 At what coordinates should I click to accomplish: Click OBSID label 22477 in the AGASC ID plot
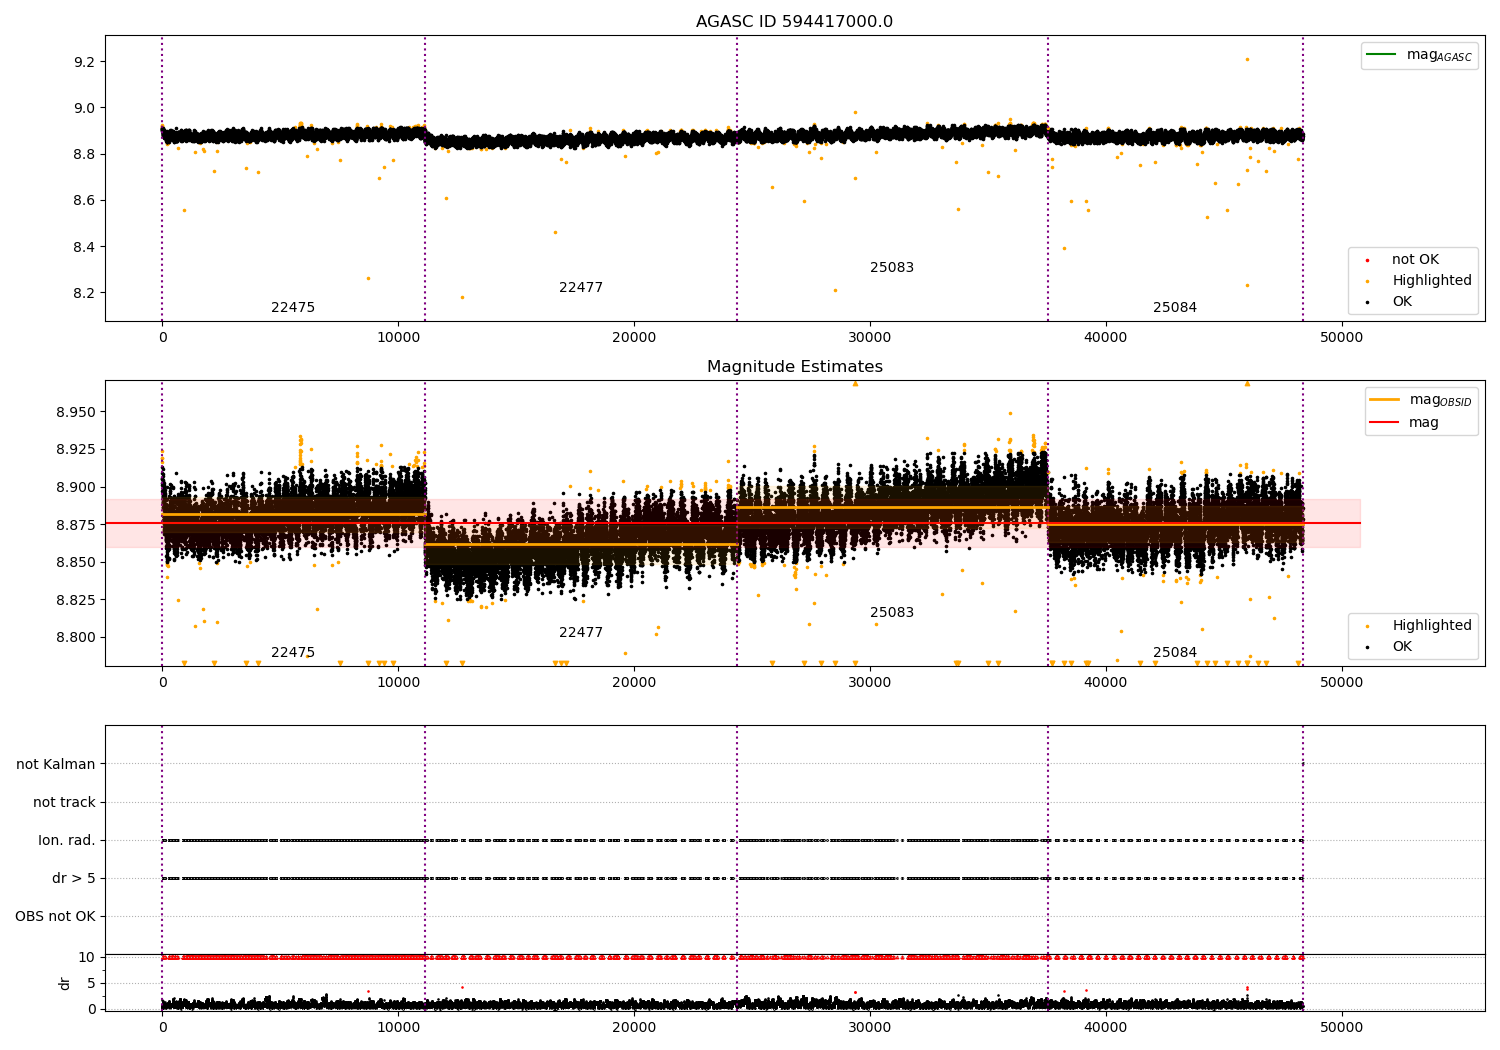581,288
